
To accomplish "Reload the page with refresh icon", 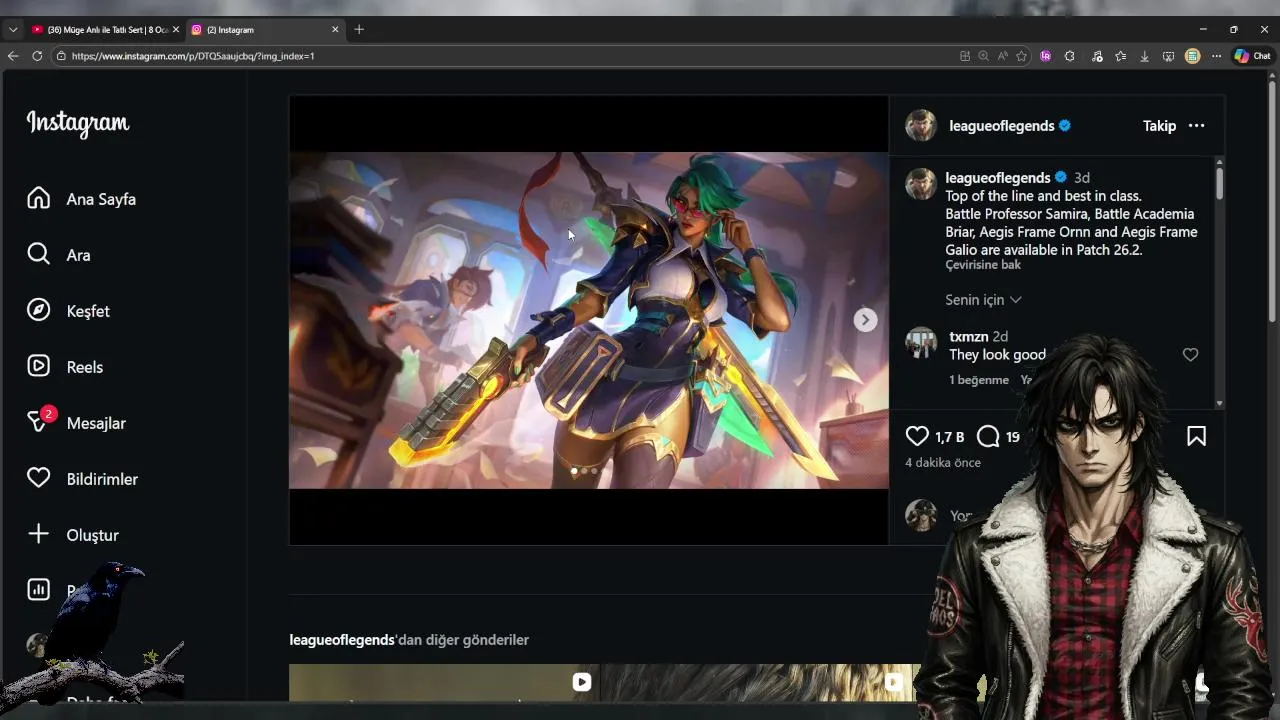I will click(37, 56).
